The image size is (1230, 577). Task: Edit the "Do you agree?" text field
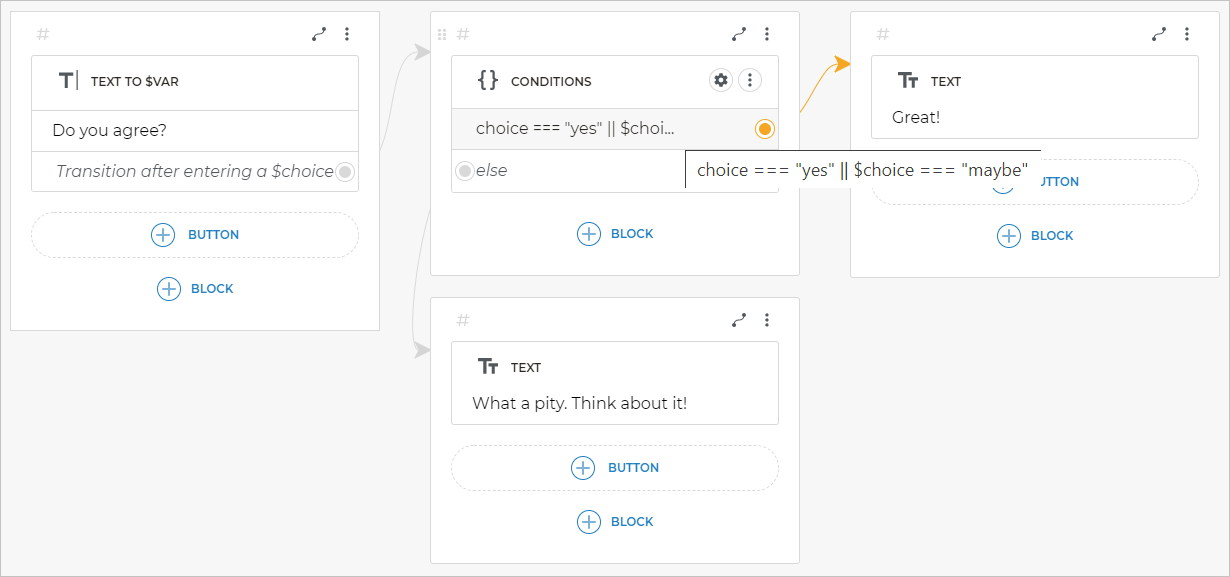pyautogui.click(x=195, y=131)
